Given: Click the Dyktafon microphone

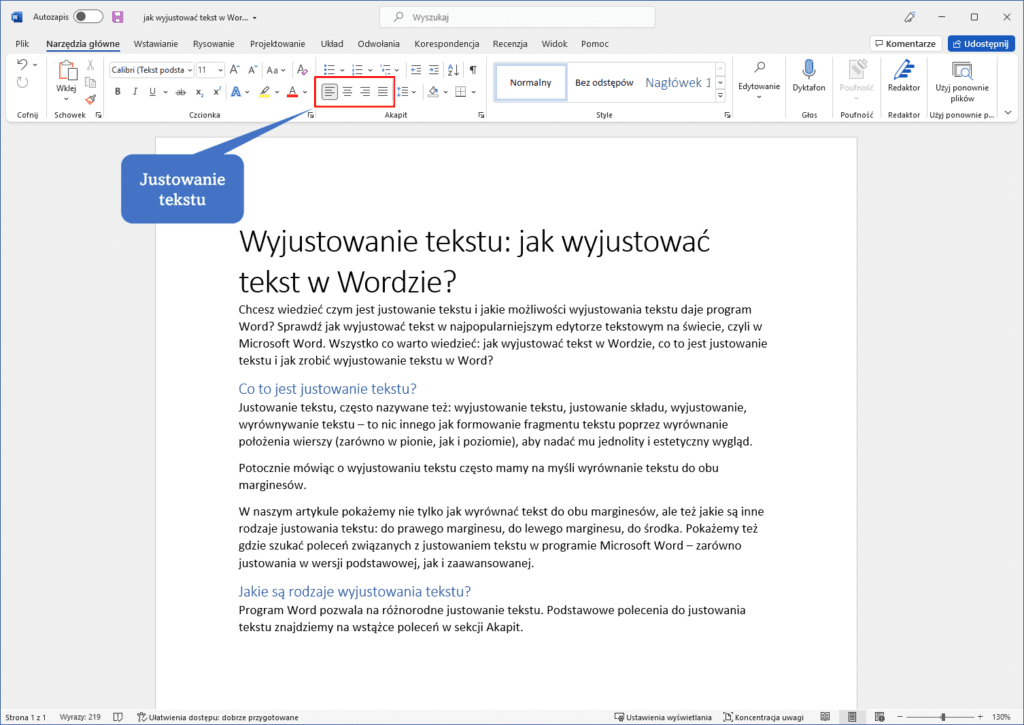Looking at the screenshot, I should coord(808,76).
